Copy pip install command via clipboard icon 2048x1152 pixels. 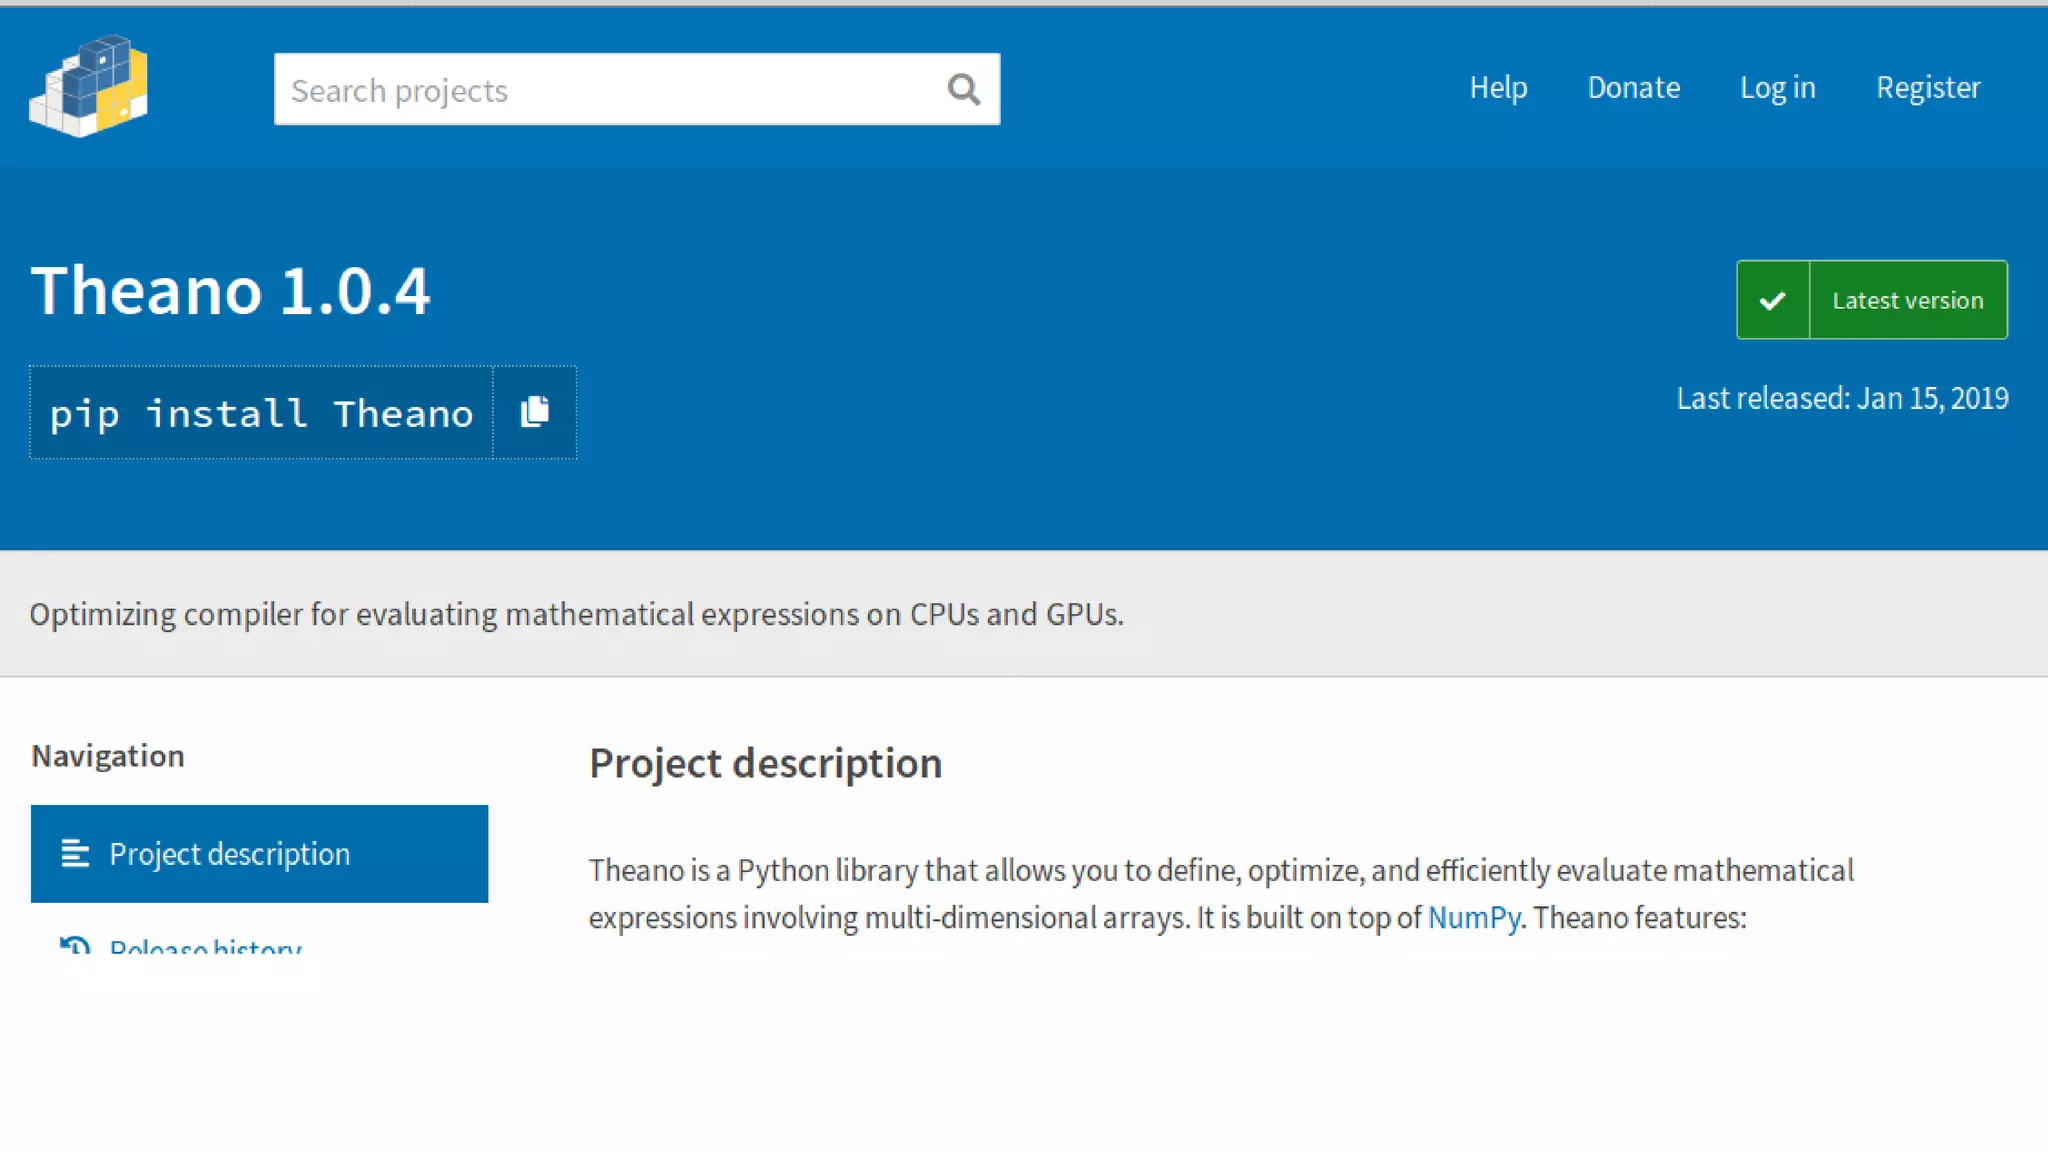(535, 412)
